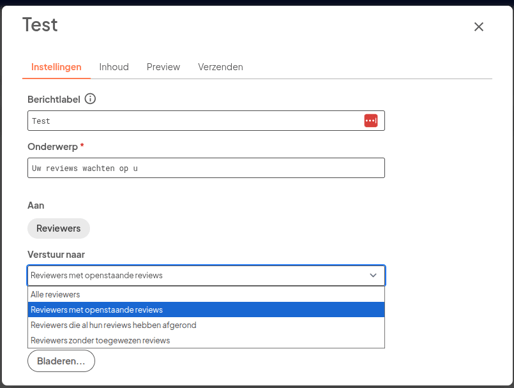
Task: Choose 'Reviewers met openstaande reviews' in list
Action: coord(206,310)
